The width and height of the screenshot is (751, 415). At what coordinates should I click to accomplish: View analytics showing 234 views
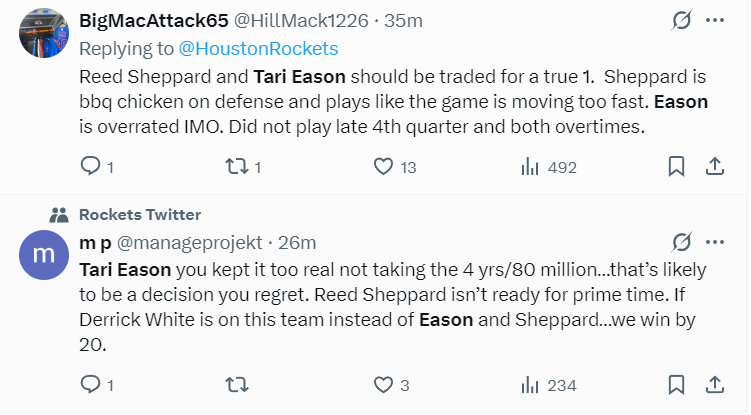(x=530, y=384)
